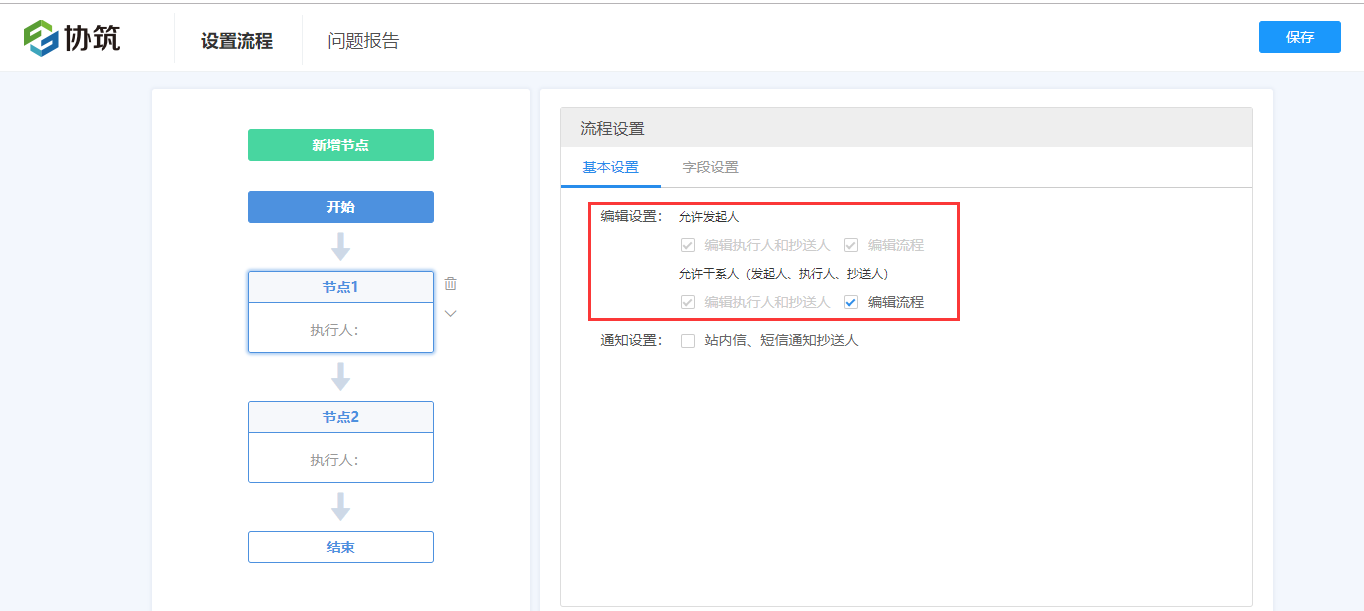Screen dimensions: 1364x611
Task: Select the 节点2 node header
Action: [x=341, y=417]
